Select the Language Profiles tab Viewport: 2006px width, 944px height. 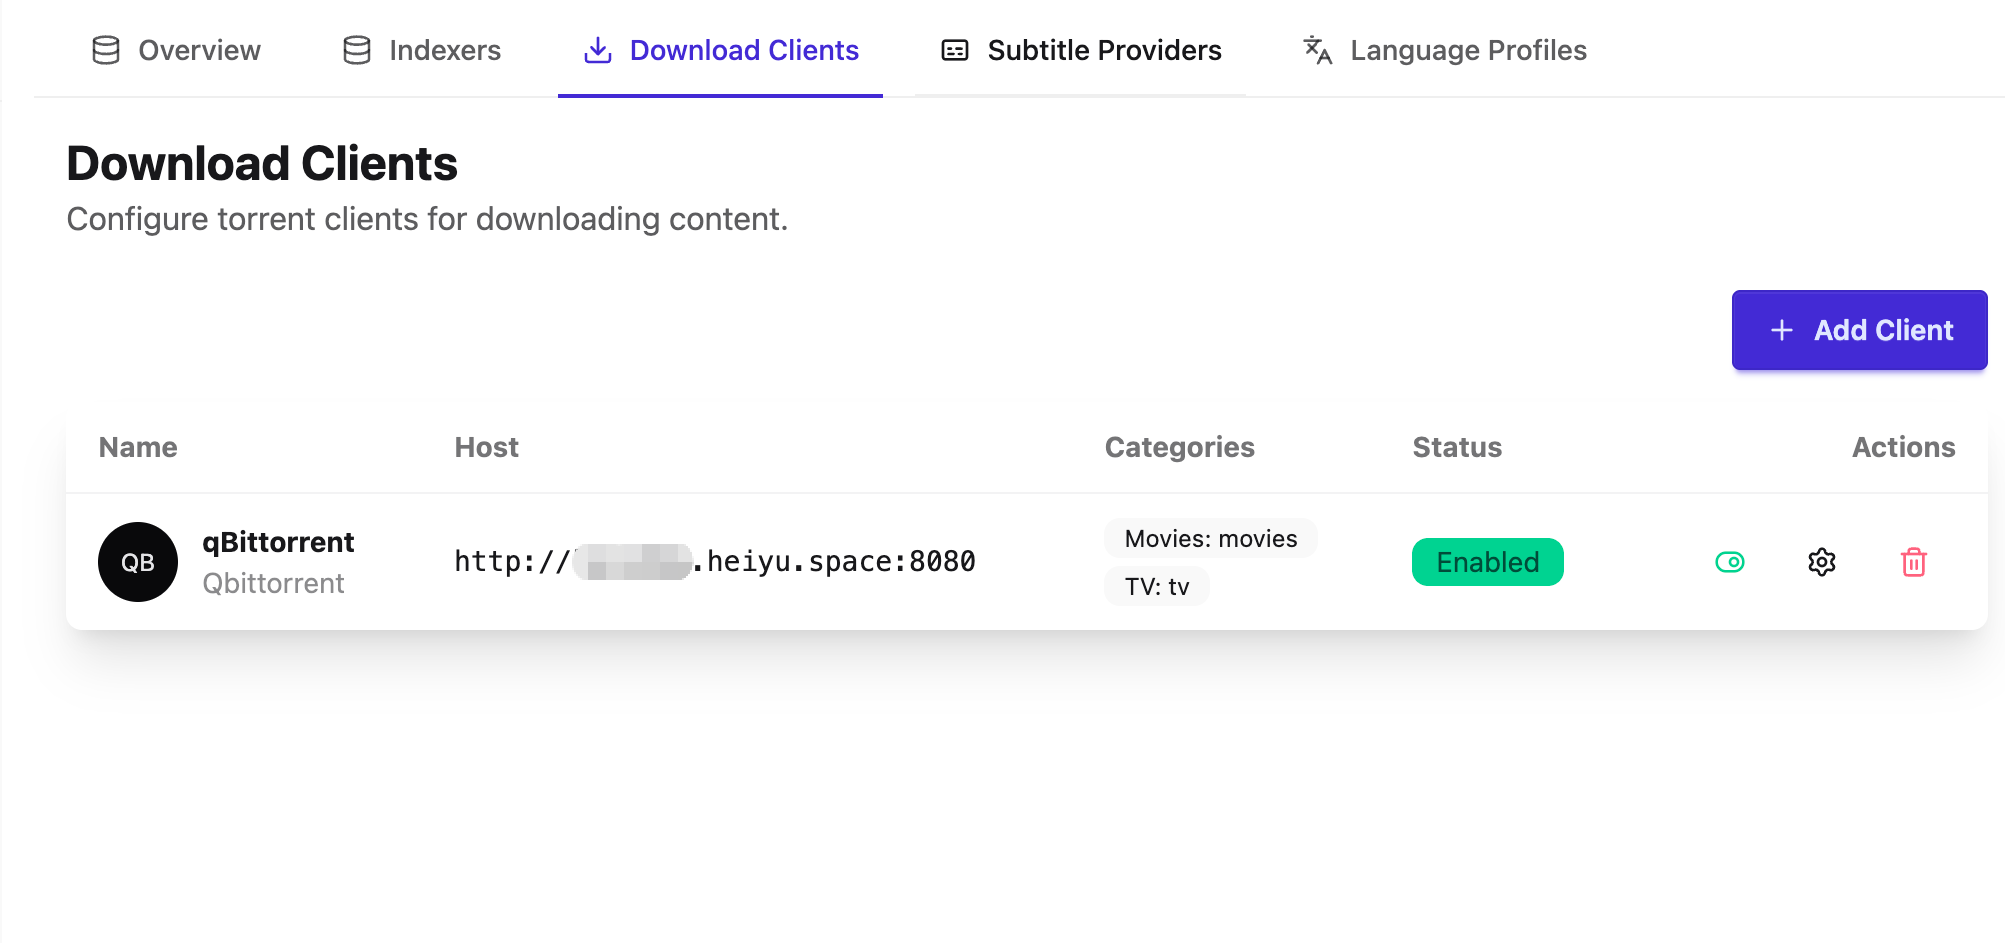coord(1444,50)
